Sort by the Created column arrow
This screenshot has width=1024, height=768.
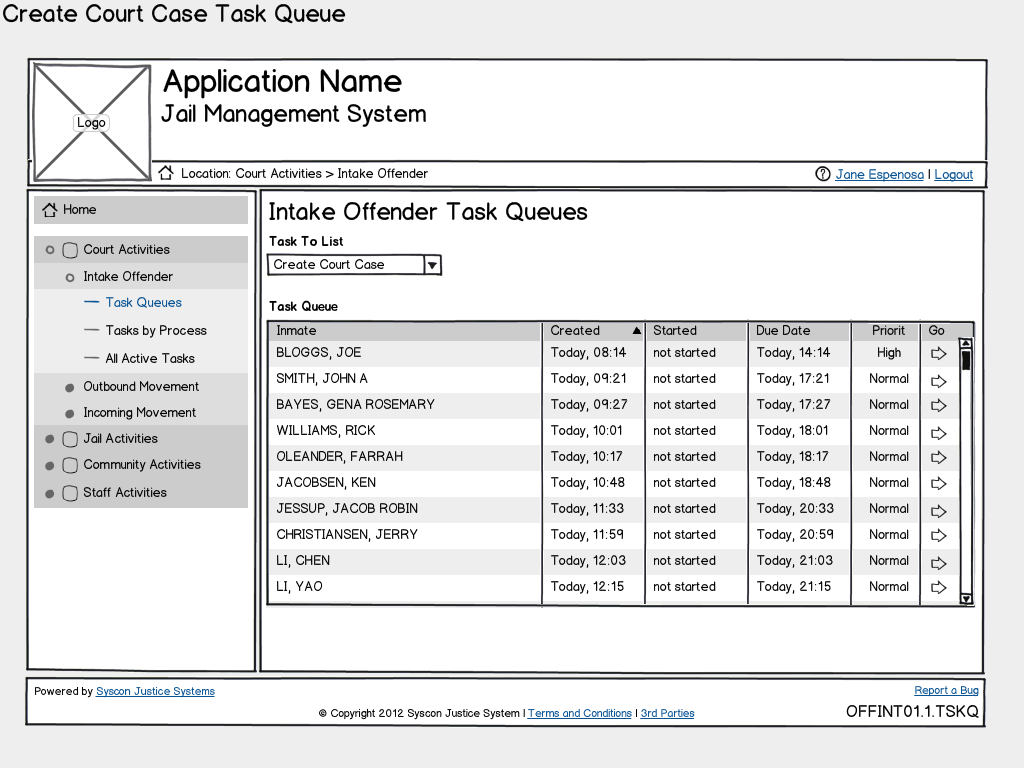click(637, 331)
